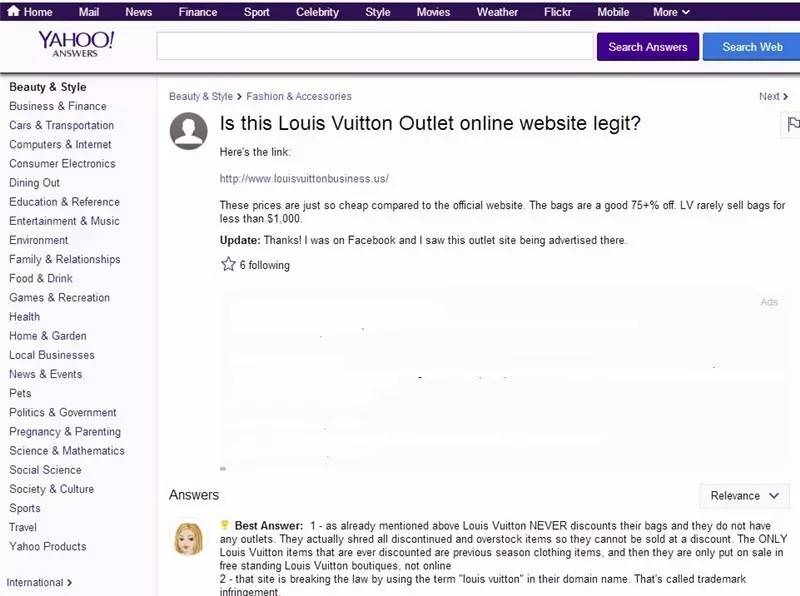Select Pets category in sidebar
Screen dimensions: 800x596
[20, 393]
